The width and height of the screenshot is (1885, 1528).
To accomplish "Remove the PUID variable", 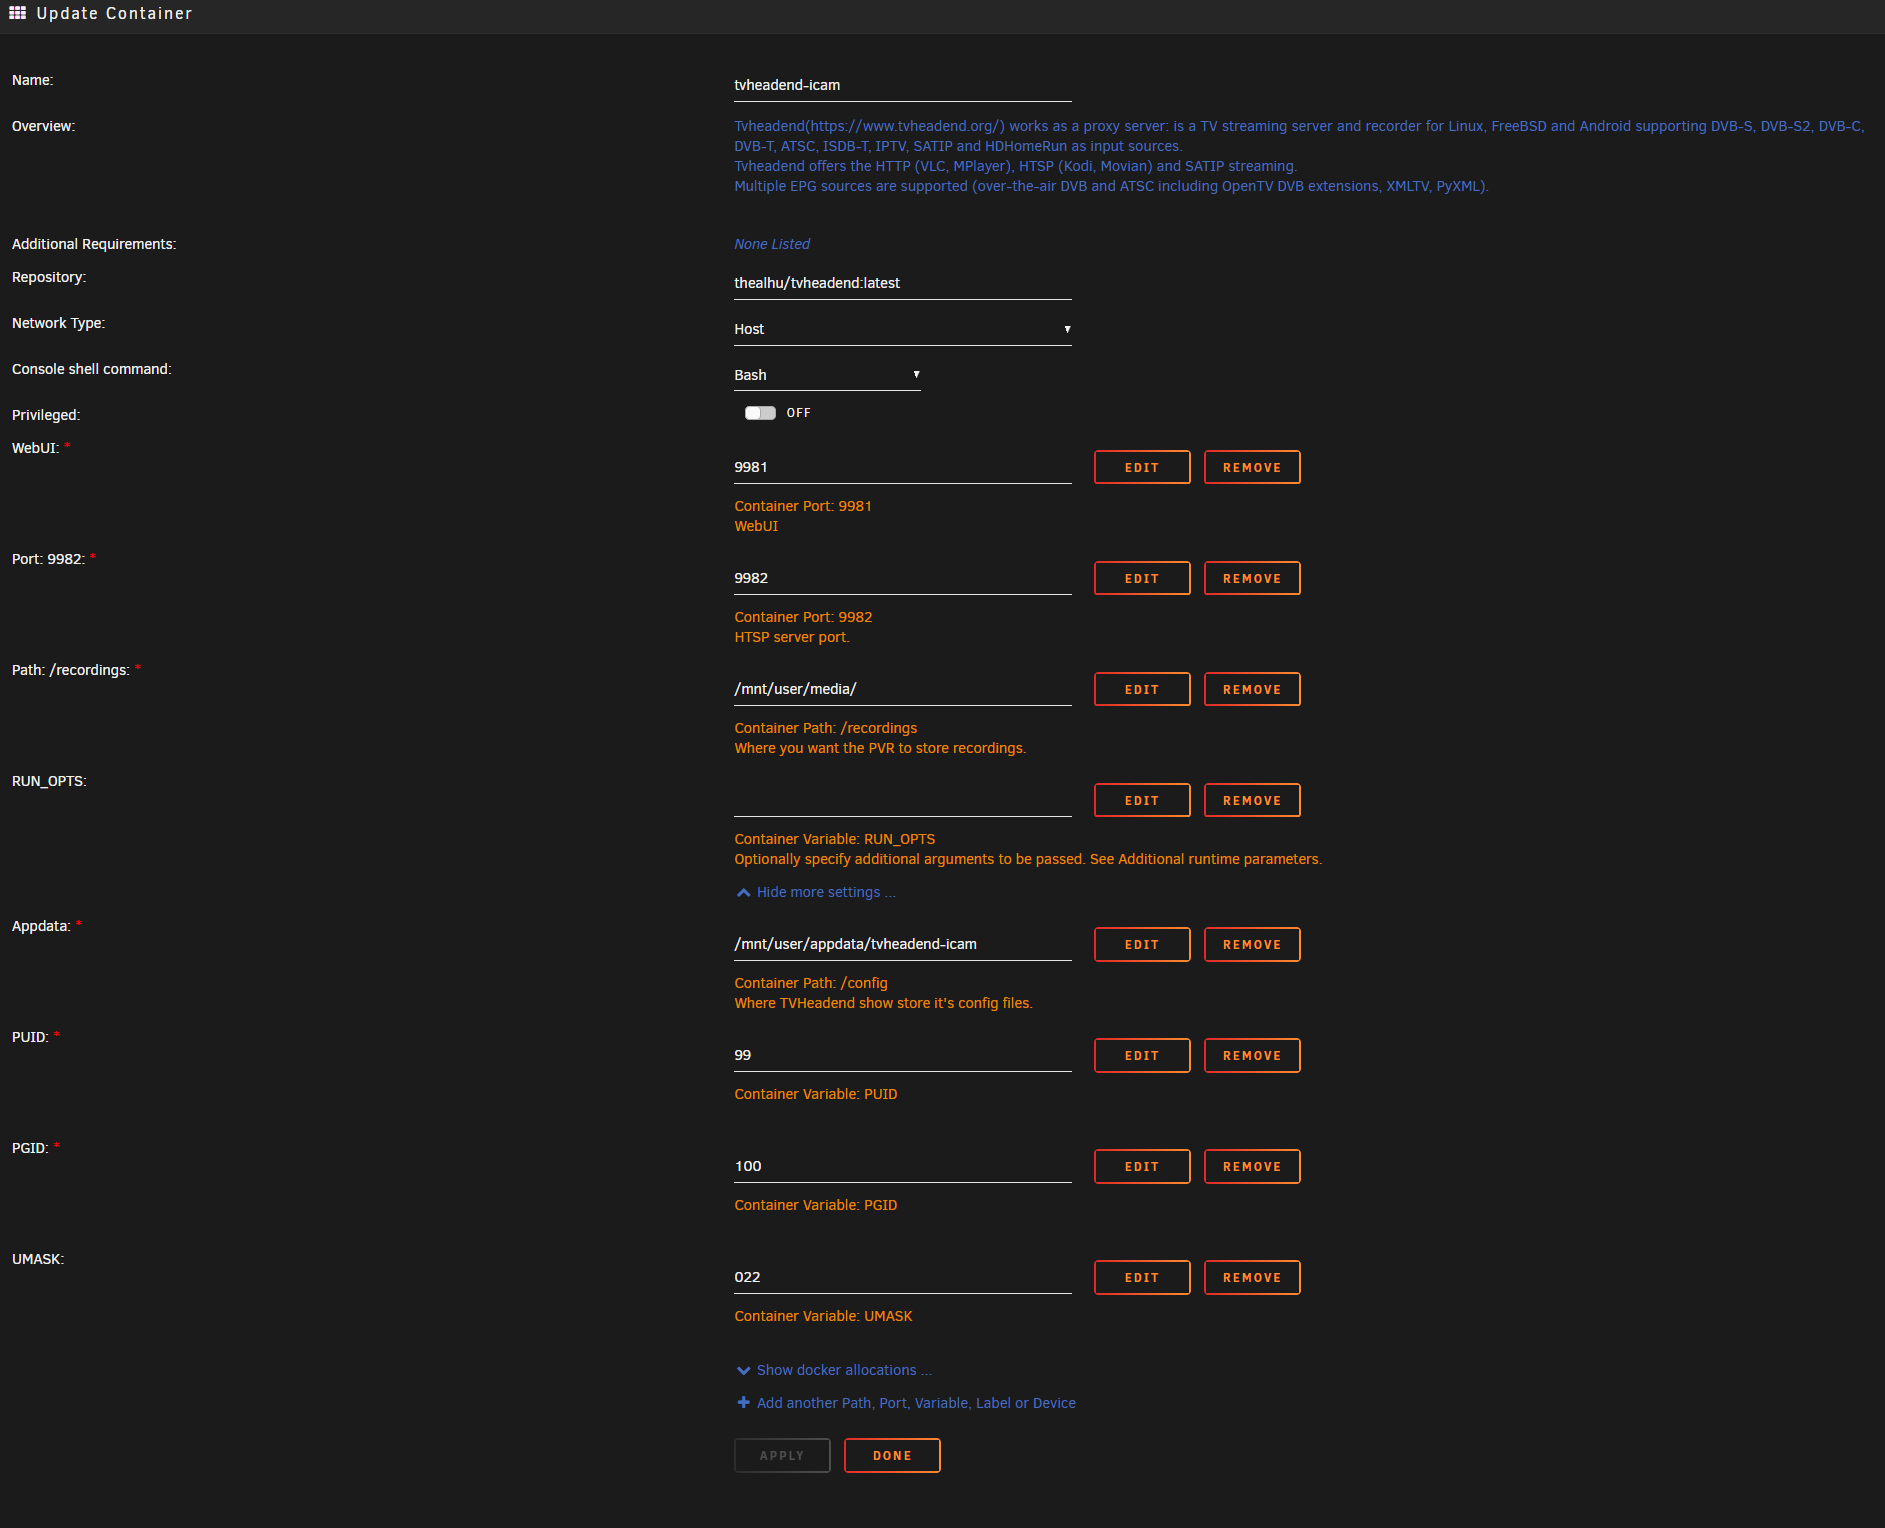I will point(1252,1055).
